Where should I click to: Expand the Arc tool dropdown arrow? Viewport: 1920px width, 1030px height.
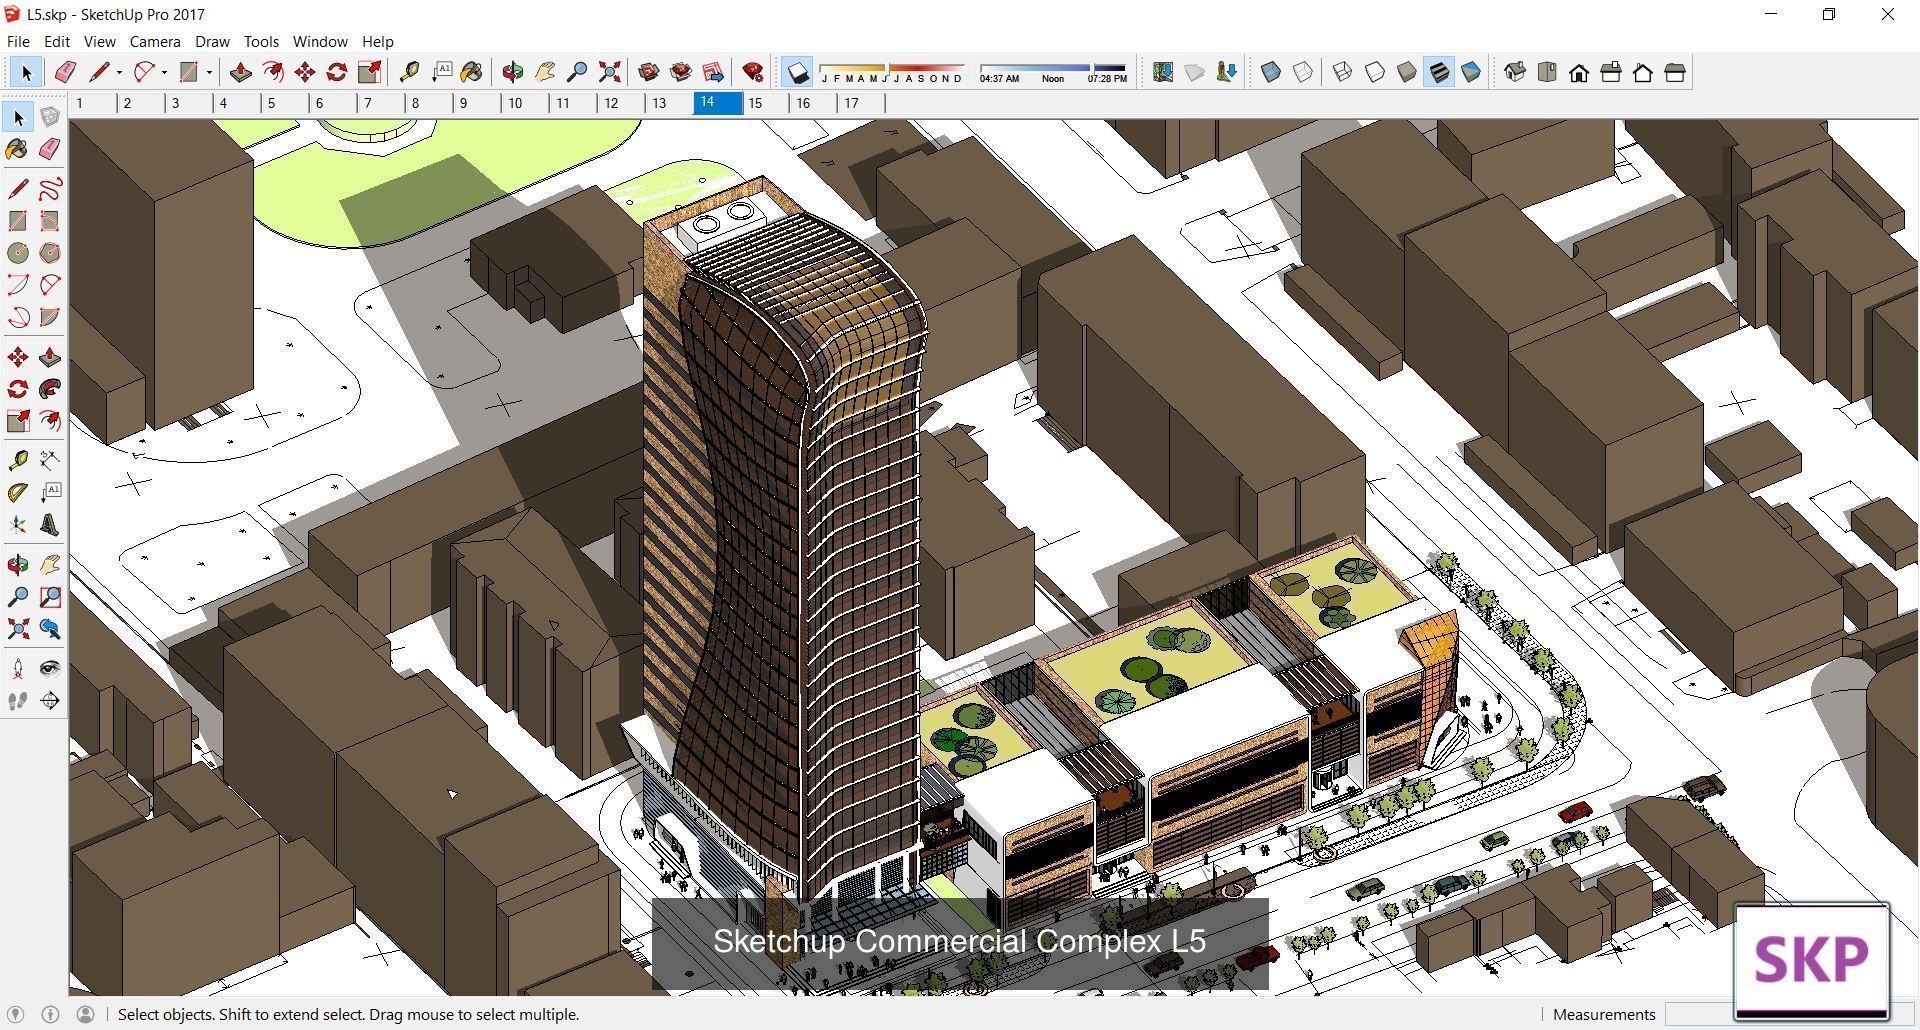click(164, 72)
